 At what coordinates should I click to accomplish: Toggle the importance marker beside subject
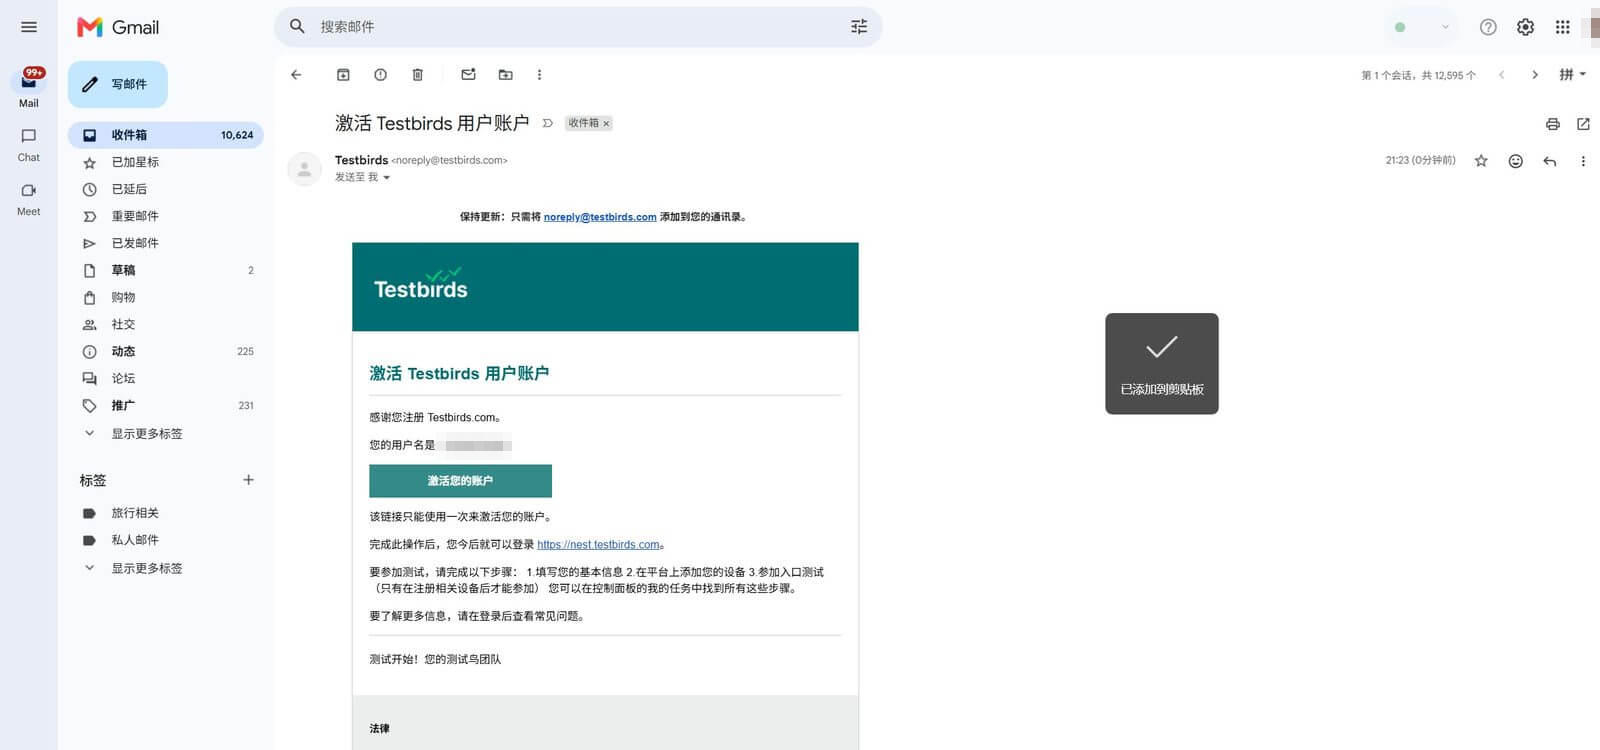tap(547, 124)
